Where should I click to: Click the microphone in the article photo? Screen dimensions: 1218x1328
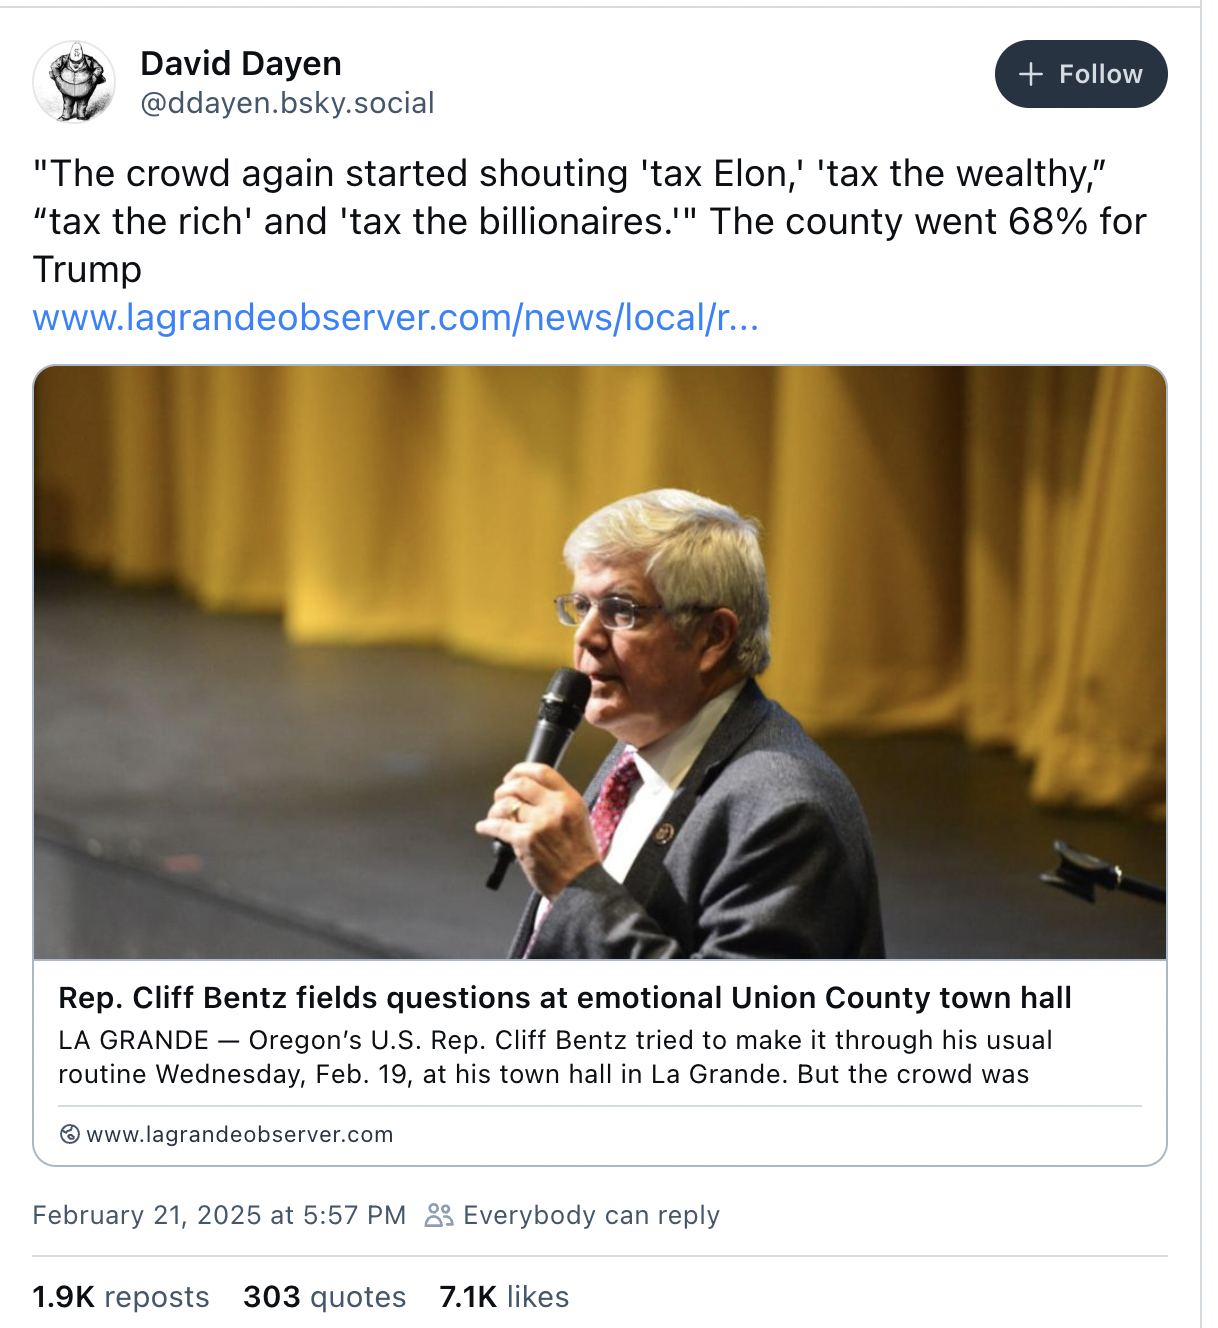click(540, 770)
